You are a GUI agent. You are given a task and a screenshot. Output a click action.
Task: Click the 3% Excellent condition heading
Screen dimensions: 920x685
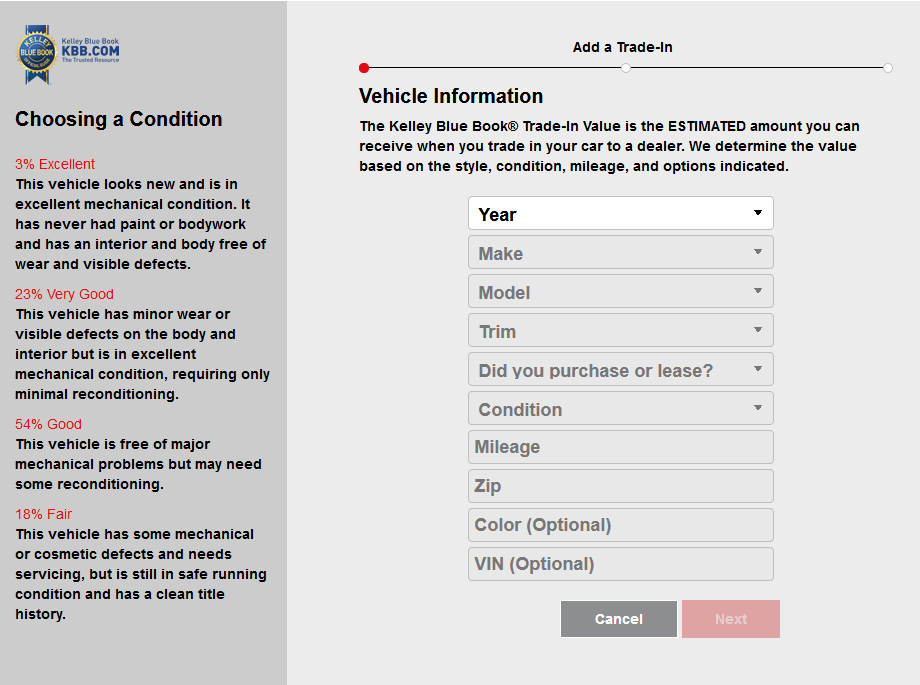(x=55, y=164)
